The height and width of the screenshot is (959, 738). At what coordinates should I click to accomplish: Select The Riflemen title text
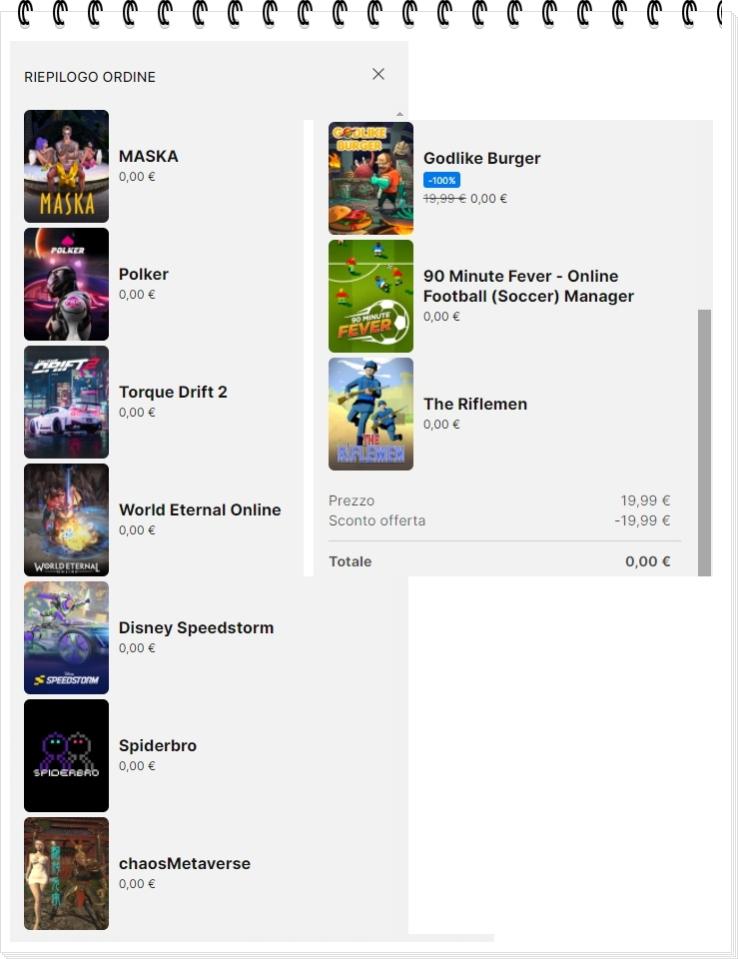point(475,404)
